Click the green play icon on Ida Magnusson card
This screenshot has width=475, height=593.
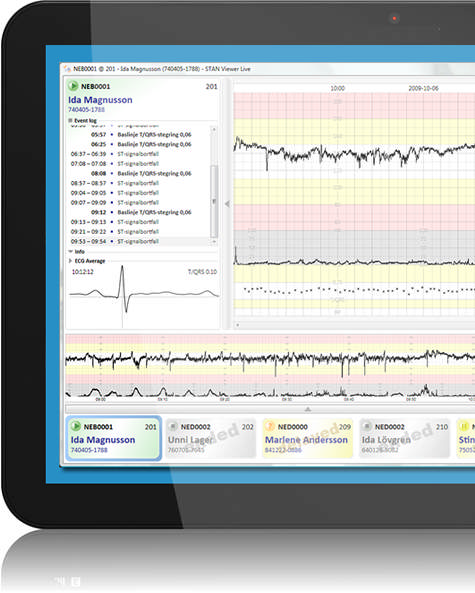click(76, 426)
